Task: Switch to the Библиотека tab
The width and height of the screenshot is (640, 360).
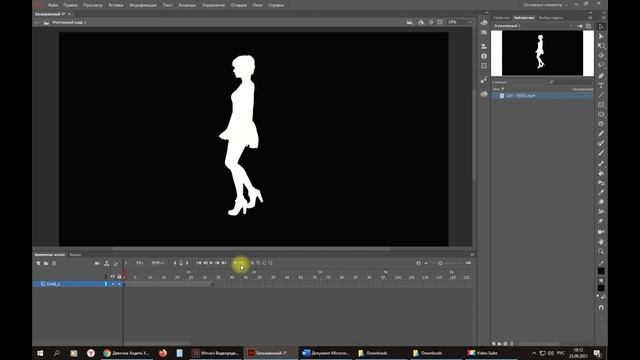Action: coord(524,18)
